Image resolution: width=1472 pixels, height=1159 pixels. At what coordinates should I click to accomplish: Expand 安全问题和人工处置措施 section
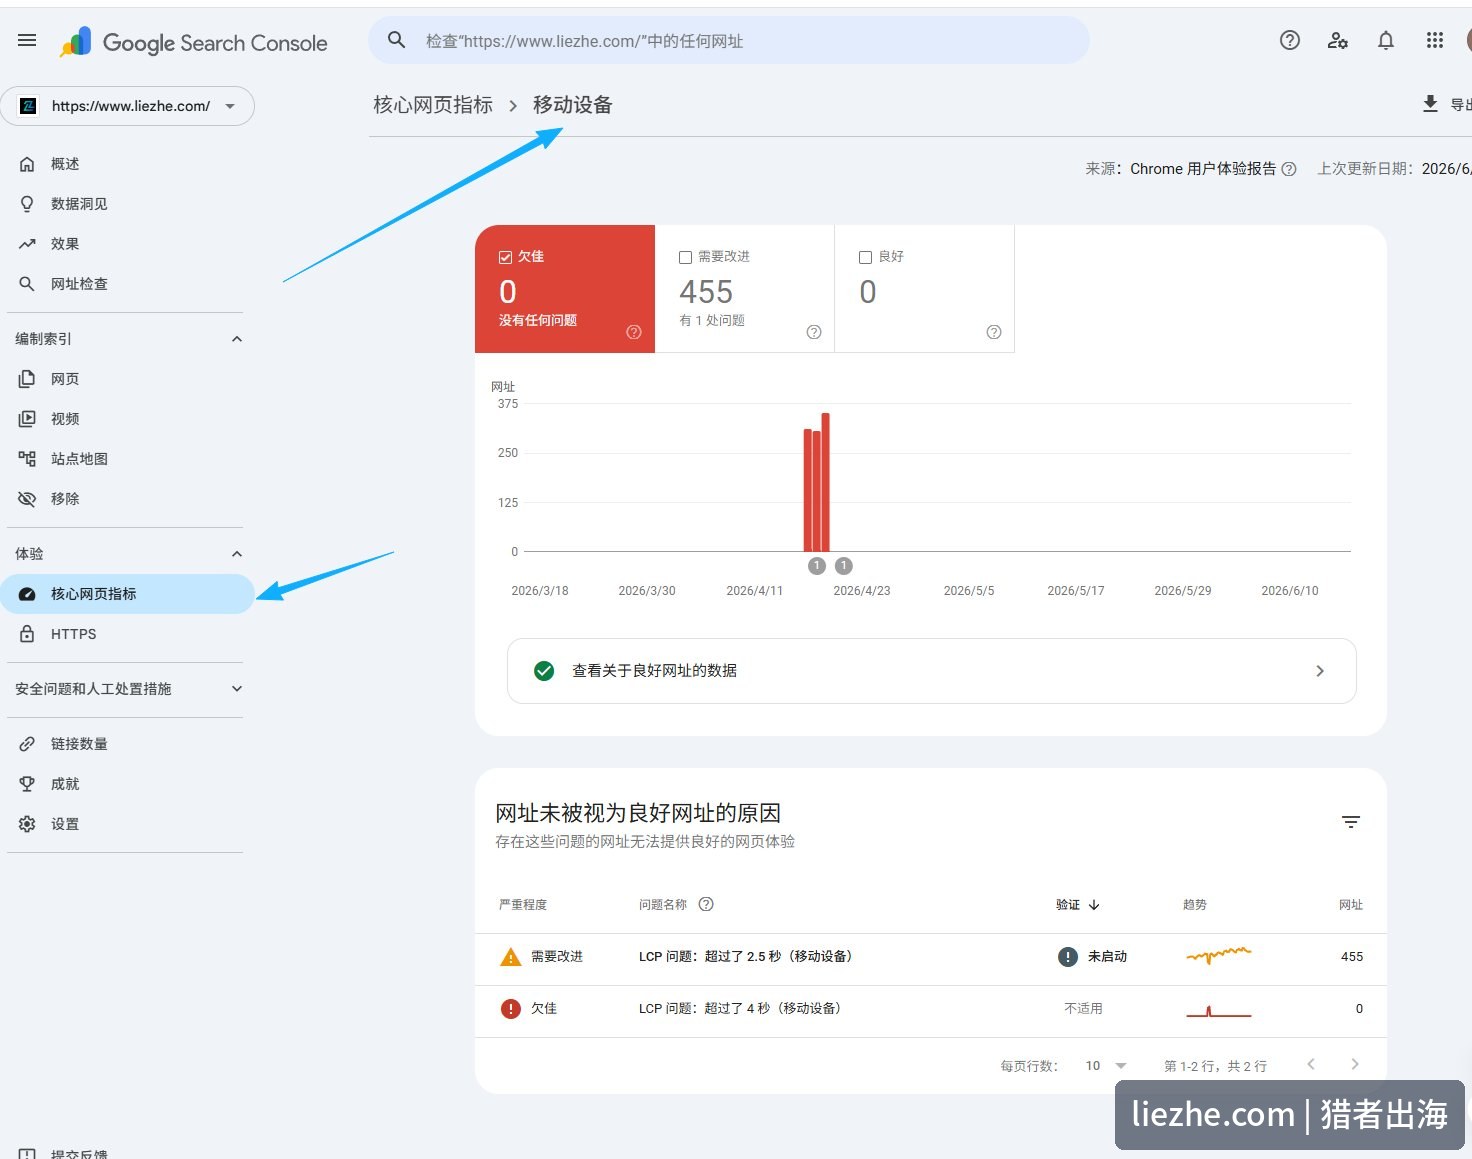[237, 689]
